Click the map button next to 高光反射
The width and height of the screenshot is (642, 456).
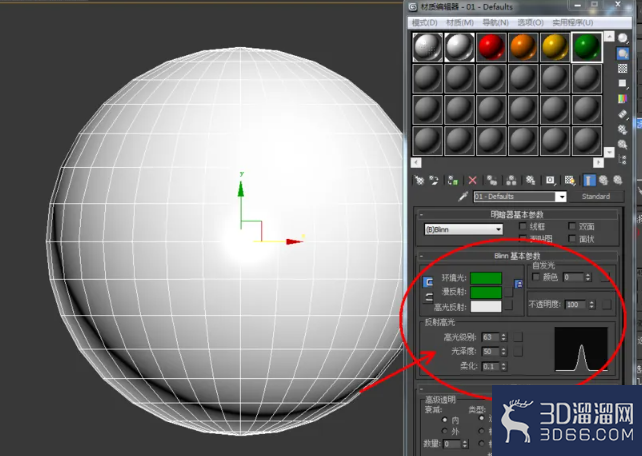coord(509,305)
